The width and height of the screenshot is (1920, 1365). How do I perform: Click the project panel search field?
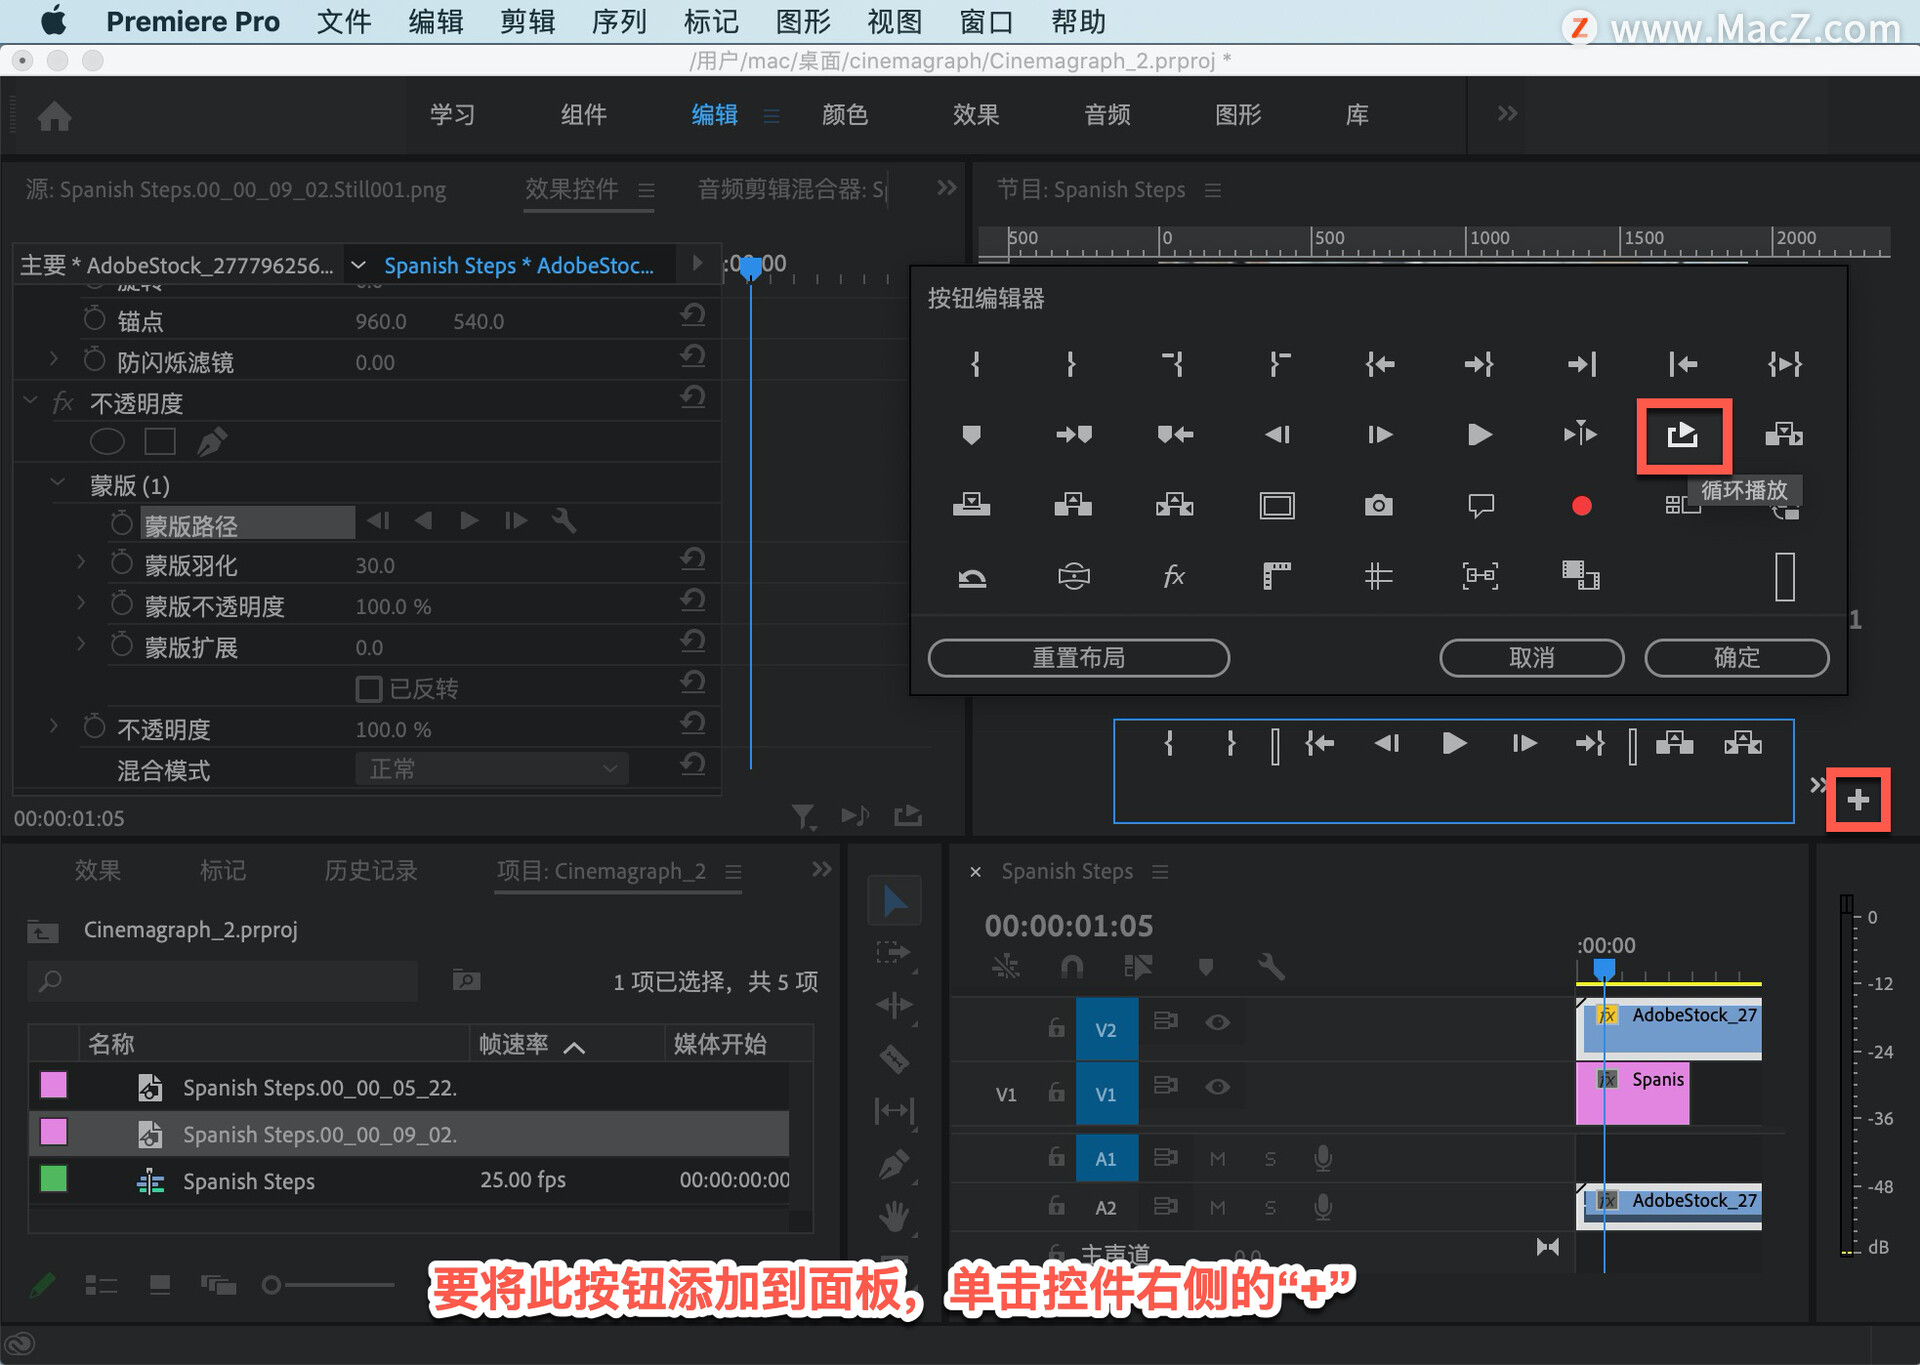click(223, 981)
